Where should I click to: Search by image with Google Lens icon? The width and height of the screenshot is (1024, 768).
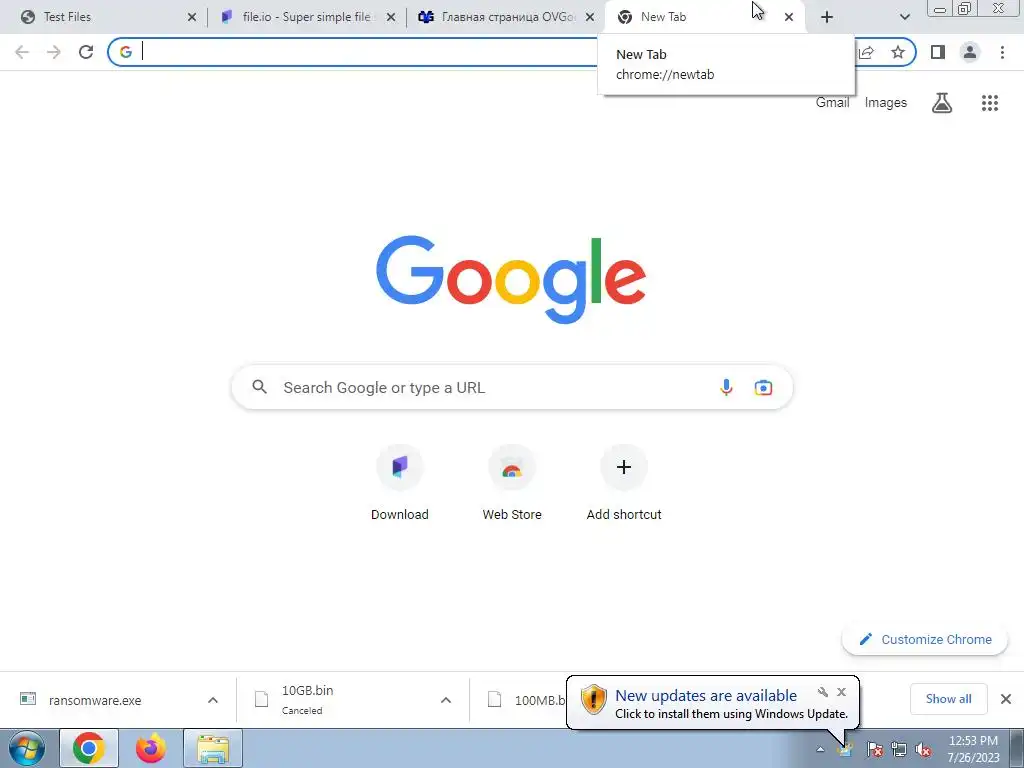coord(763,387)
